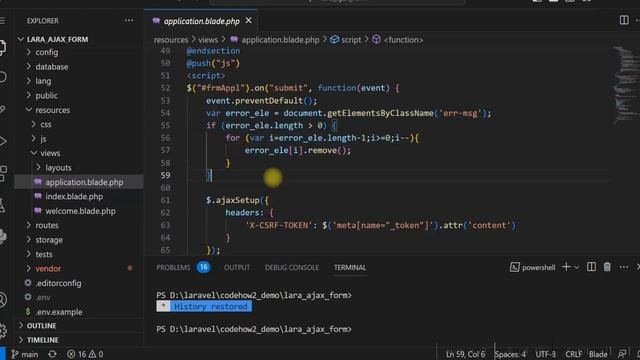Split the terminal panel

click(x=591, y=267)
